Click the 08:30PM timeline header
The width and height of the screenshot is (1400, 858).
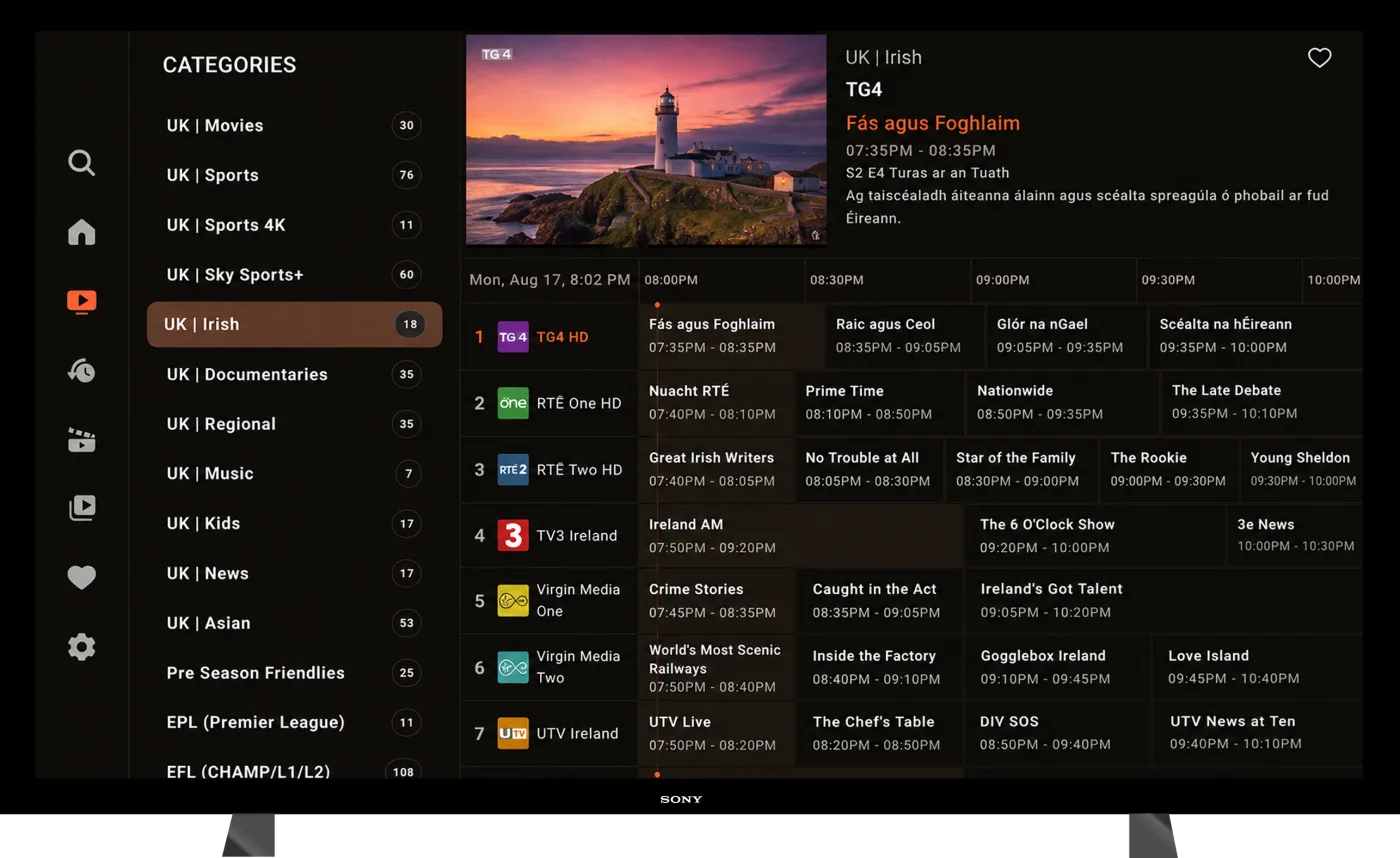[888, 280]
